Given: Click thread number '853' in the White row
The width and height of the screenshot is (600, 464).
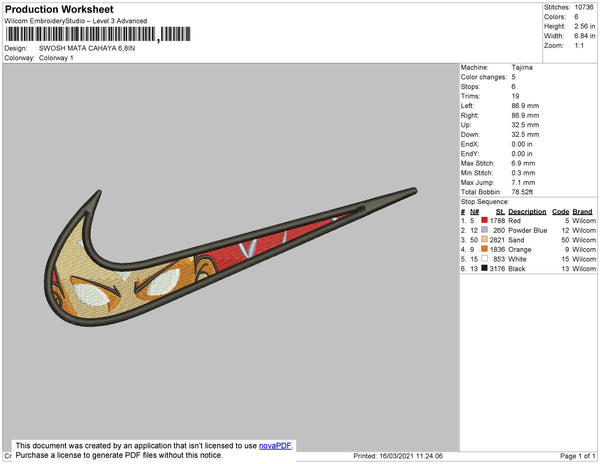Looking at the screenshot, I should (499, 259).
